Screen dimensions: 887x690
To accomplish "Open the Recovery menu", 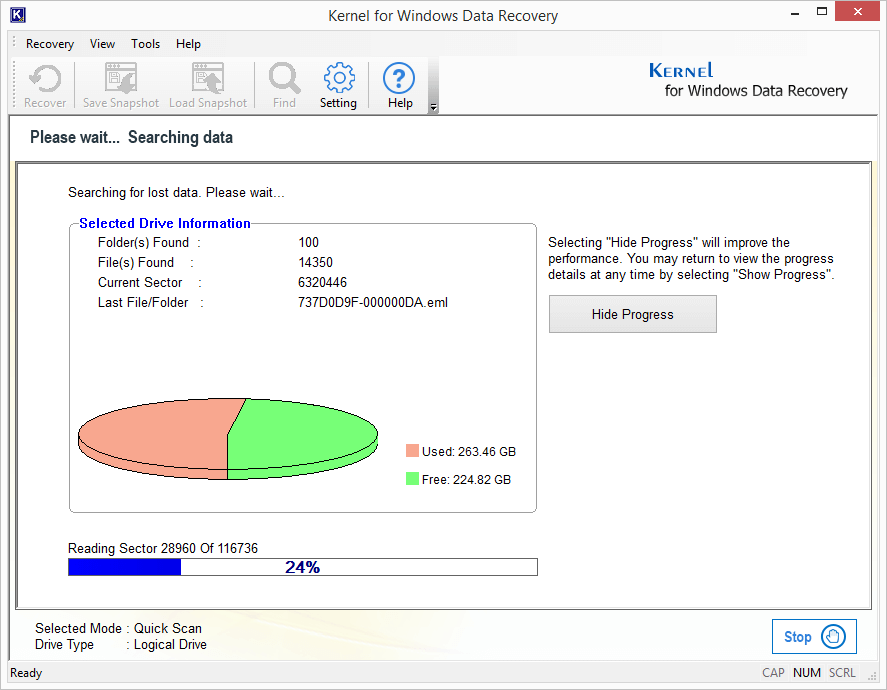I will pos(50,44).
